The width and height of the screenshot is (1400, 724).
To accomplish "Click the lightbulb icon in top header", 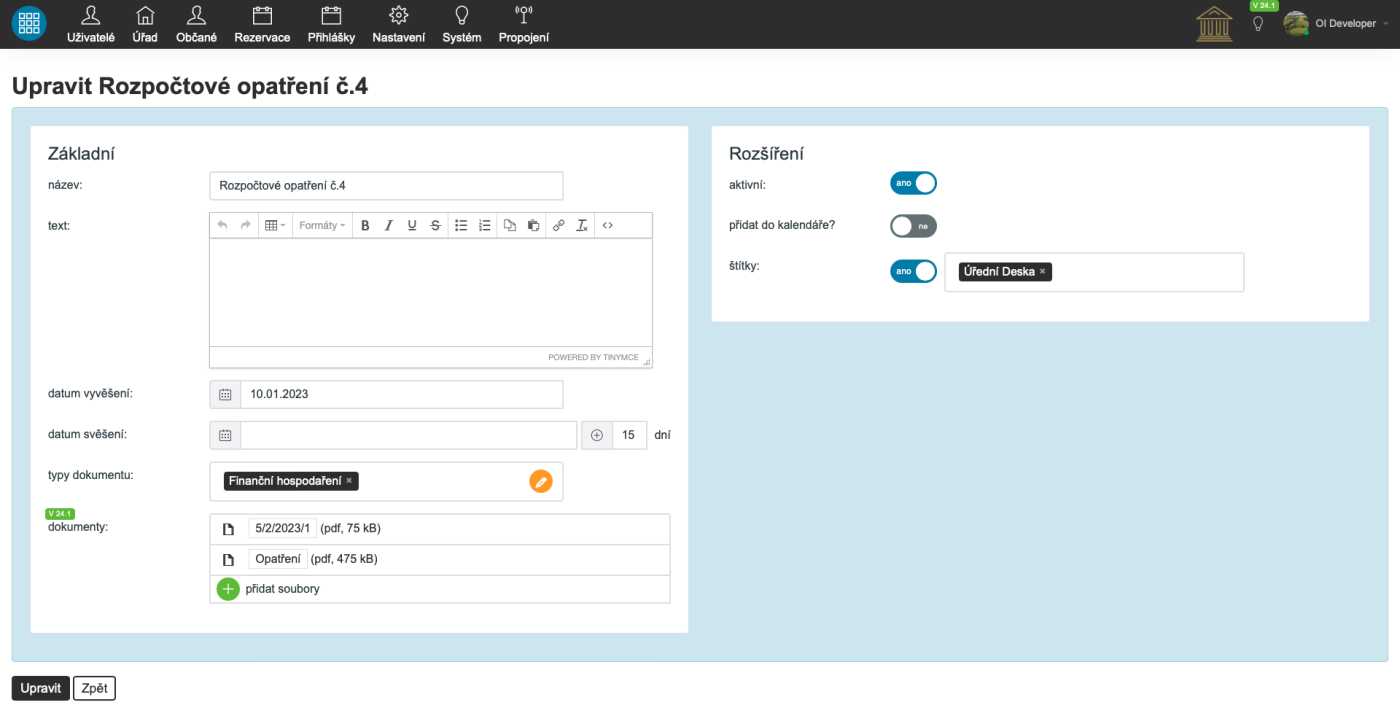I will (1258, 23).
